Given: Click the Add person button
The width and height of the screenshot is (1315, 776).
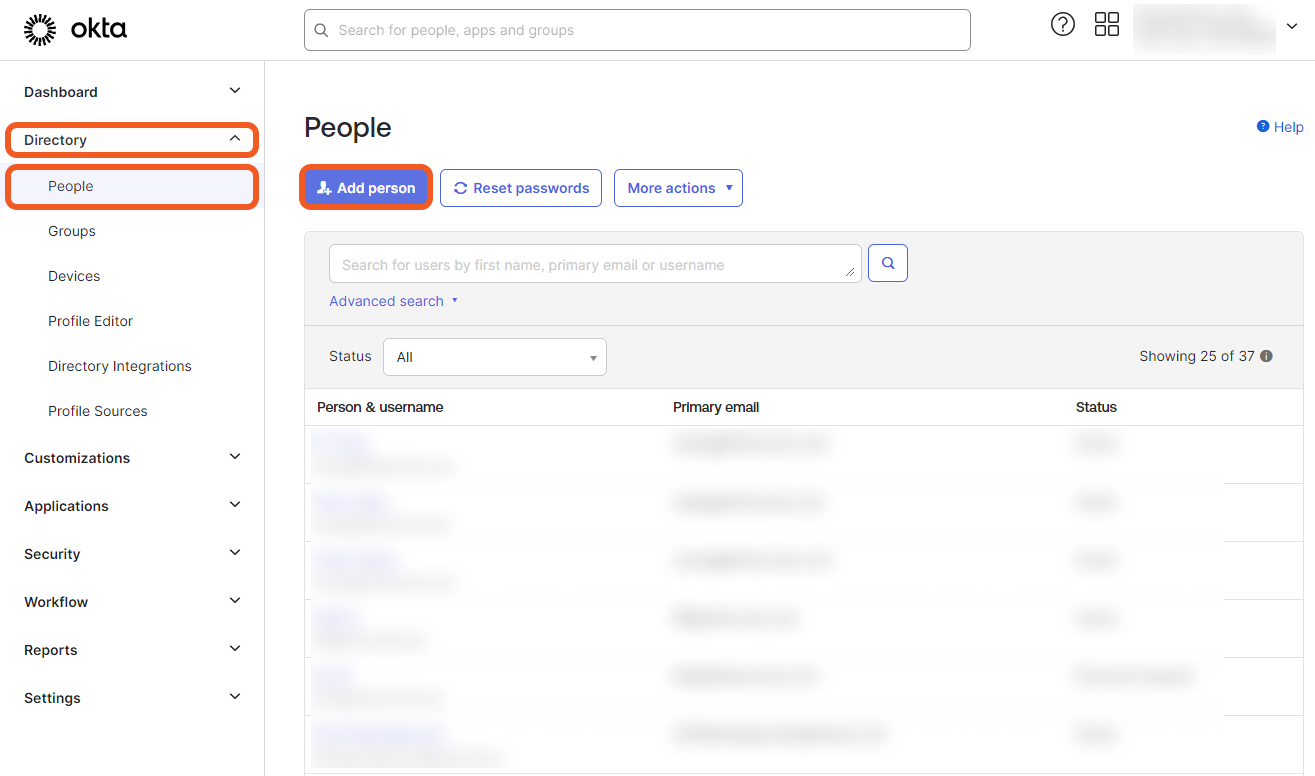Looking at the screenshot, I should pos(366,188).
